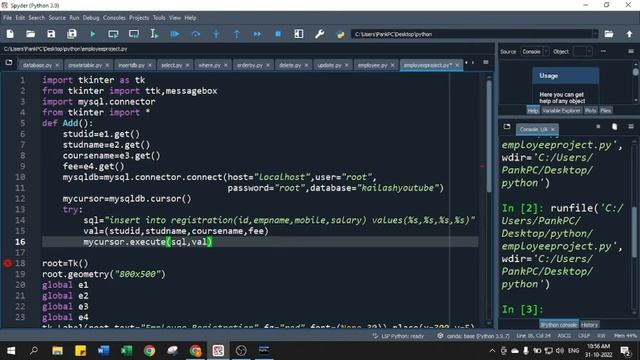Start debugging the file
640x360 pixels.
point(175,34)
